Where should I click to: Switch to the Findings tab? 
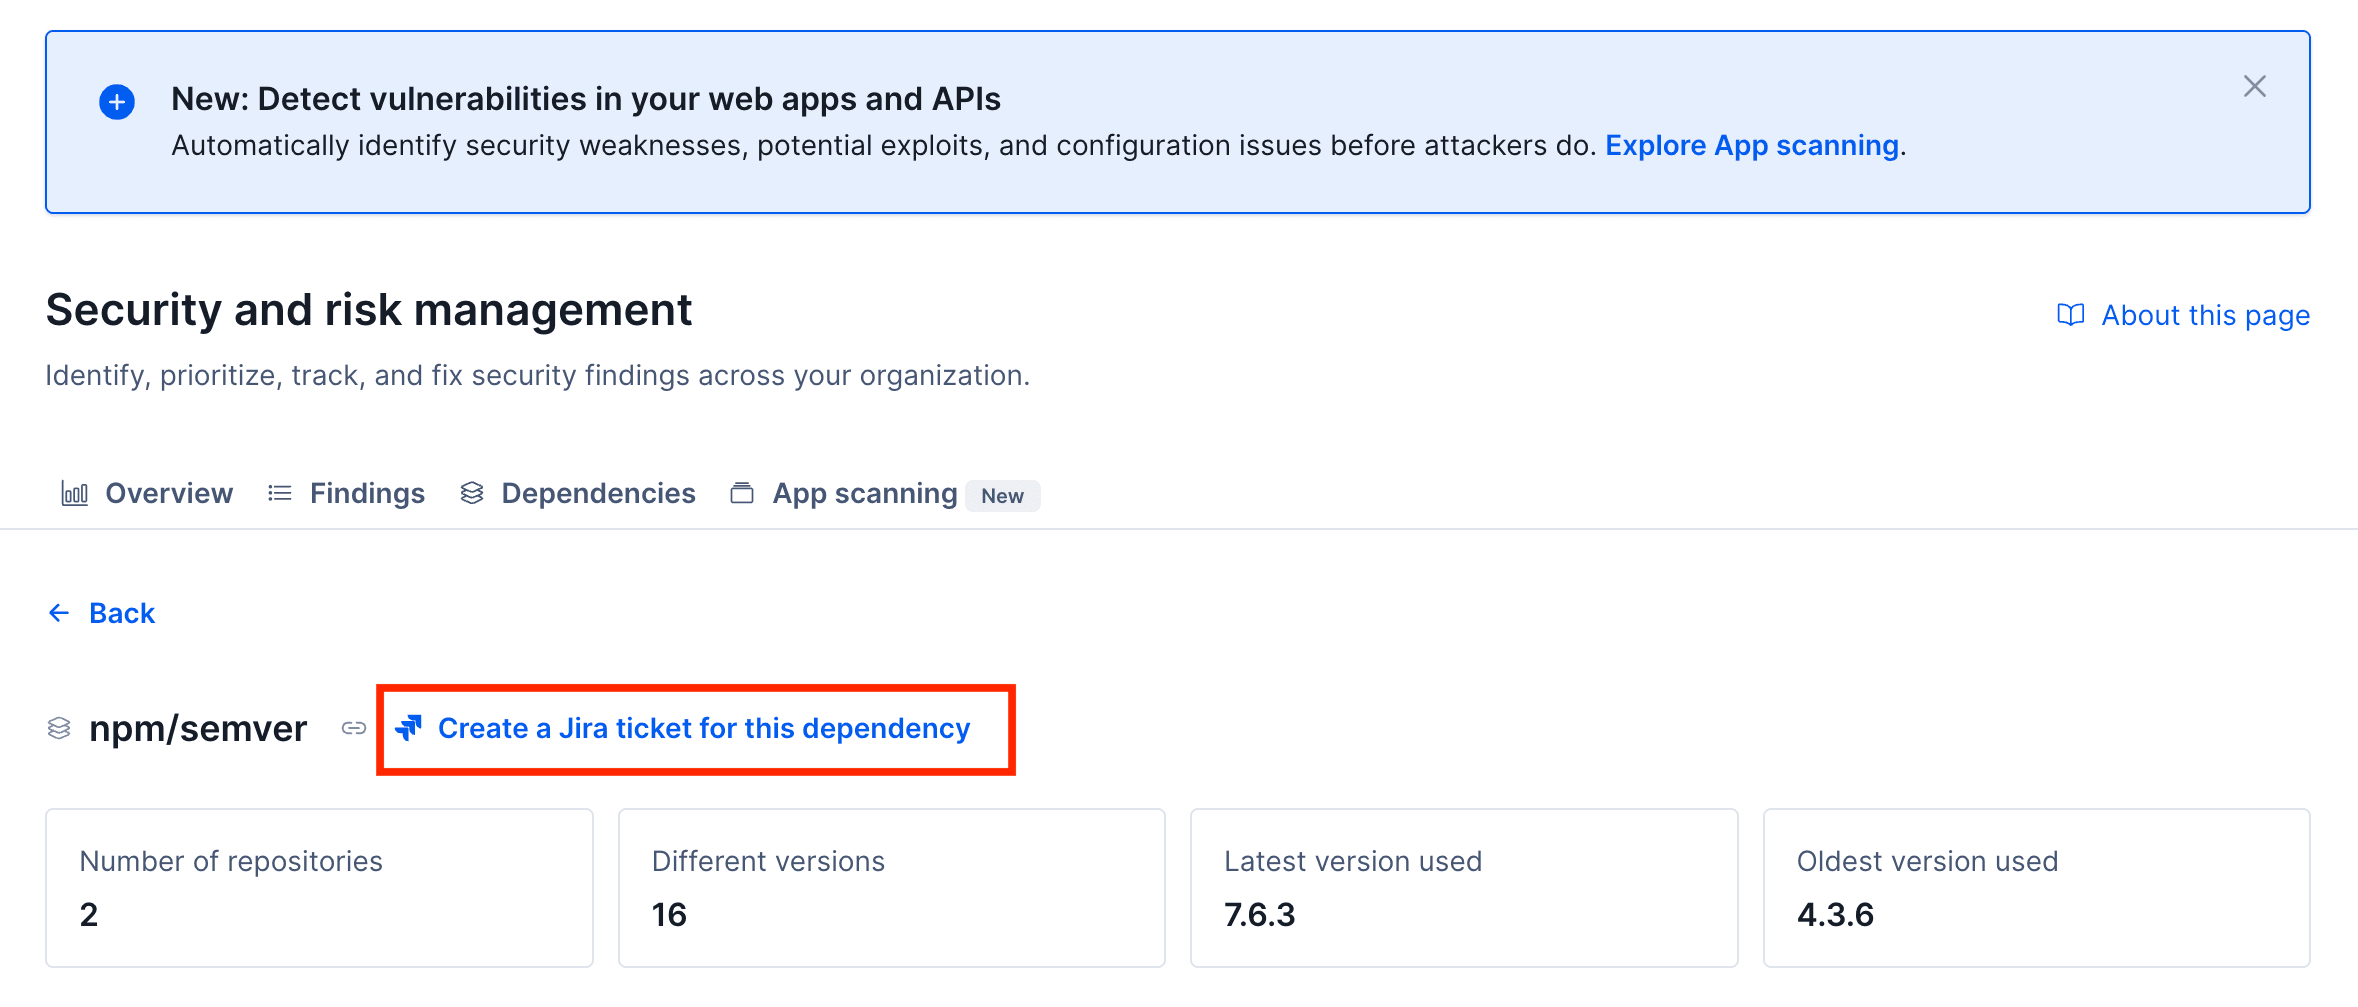coord(366,492)
